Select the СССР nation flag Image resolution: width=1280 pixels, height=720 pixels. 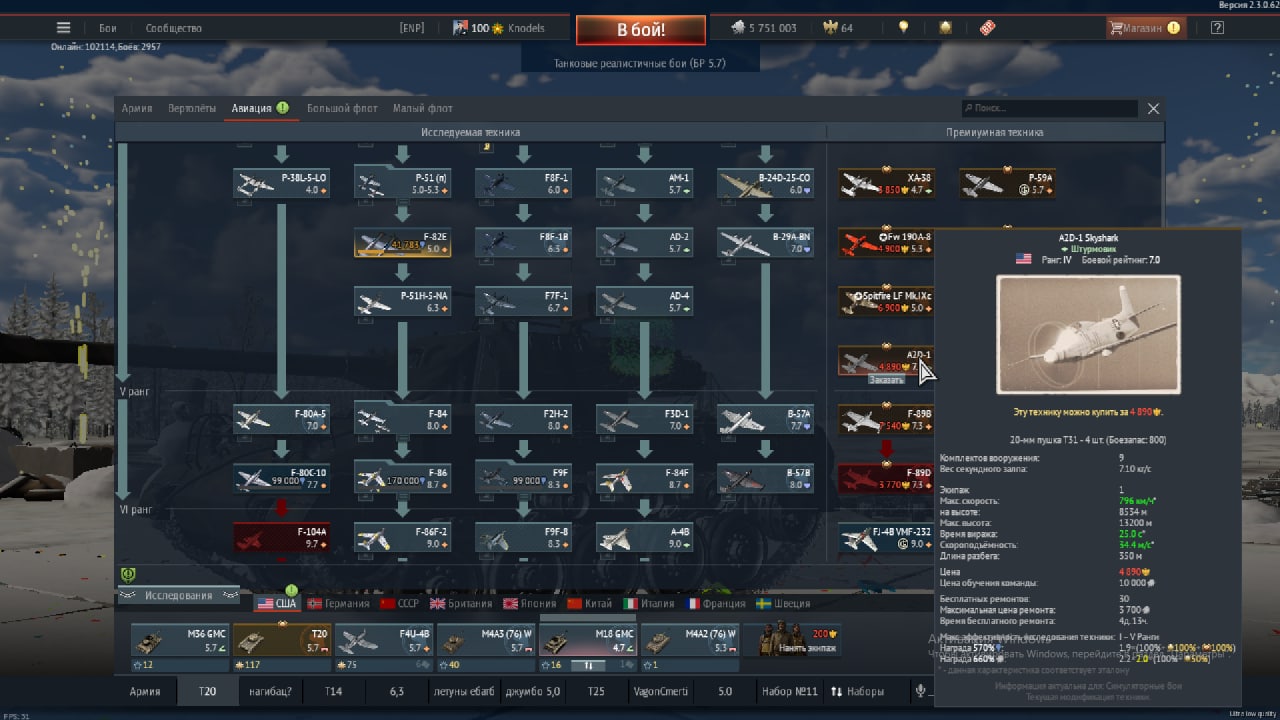400,604
